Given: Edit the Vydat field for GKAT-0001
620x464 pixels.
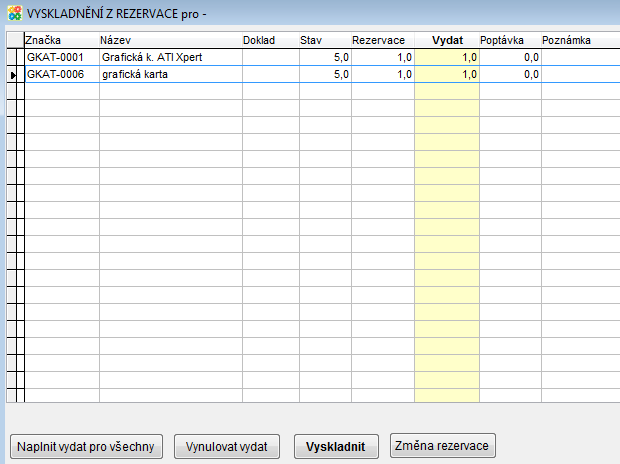Looking at the screenshot, I should (x=447, y=57).
